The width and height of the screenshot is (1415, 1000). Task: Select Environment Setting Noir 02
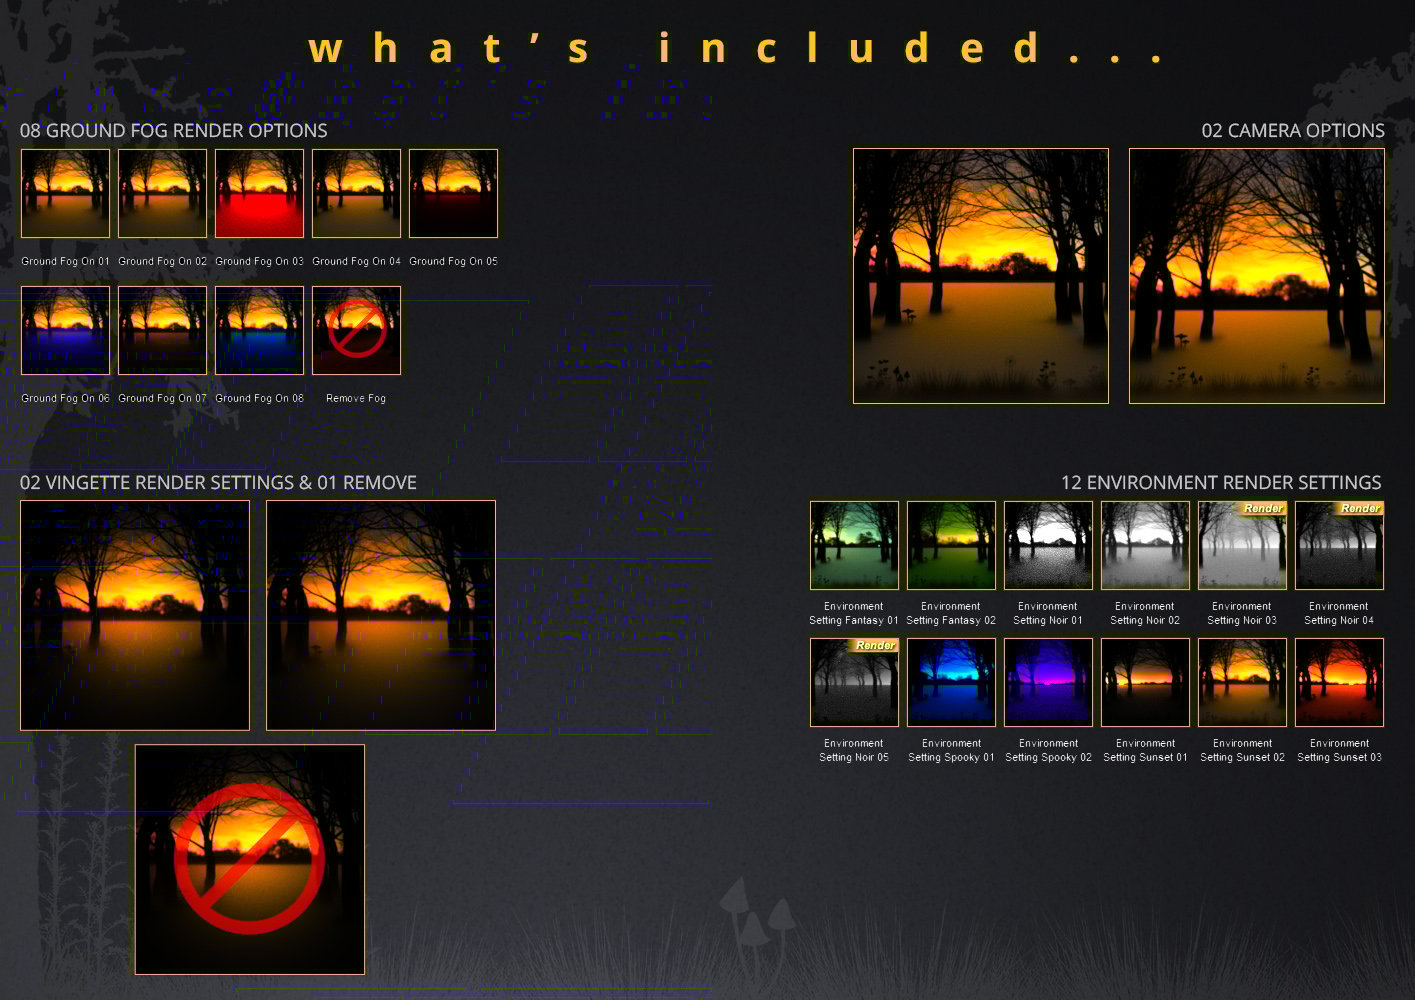click(x=1145, y=545)
